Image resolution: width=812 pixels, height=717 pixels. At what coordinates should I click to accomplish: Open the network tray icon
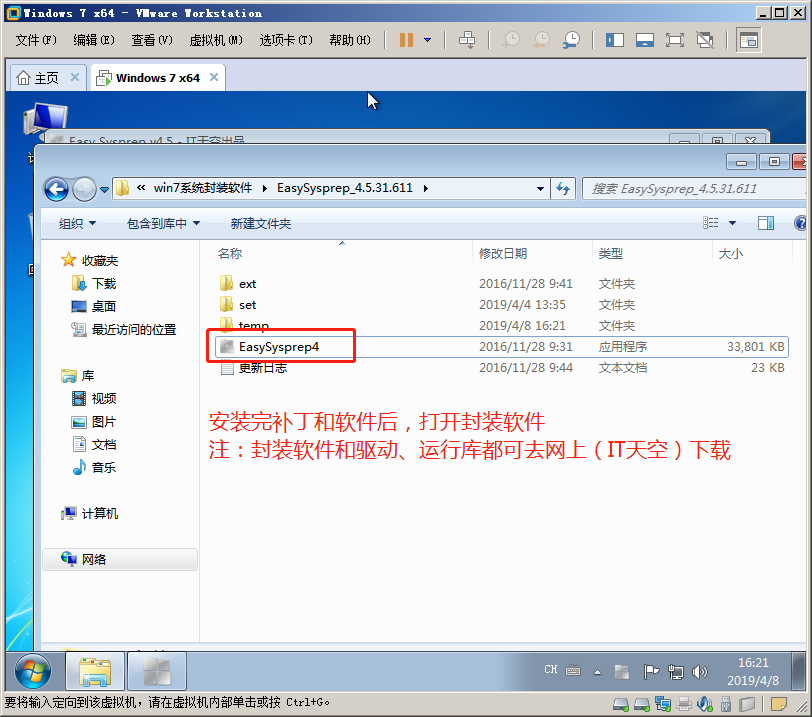(x=675, y=672)
